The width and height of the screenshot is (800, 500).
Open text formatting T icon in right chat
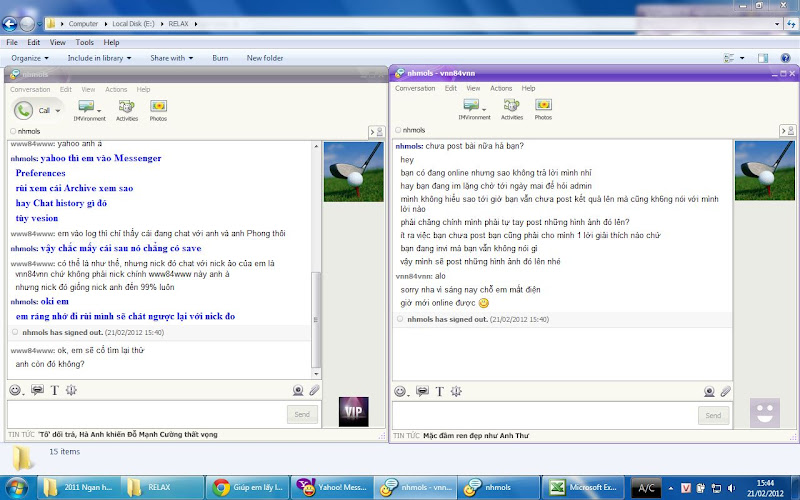click(440, 391)
